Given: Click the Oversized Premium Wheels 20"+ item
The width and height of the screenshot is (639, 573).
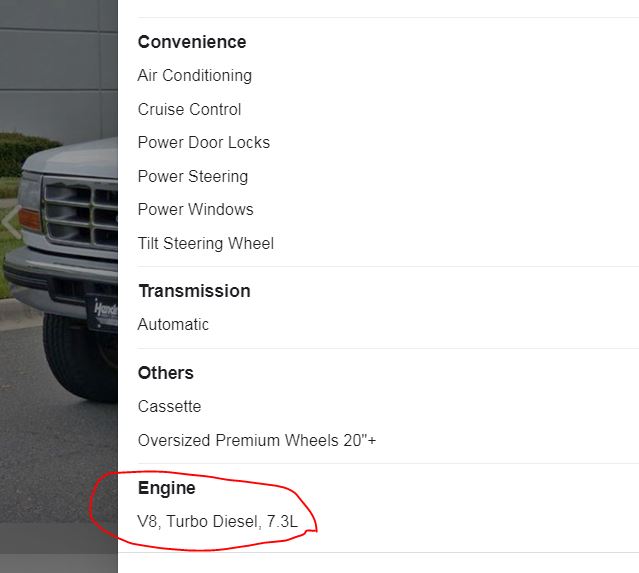Looking at the screenshot, I should (257, 440).
